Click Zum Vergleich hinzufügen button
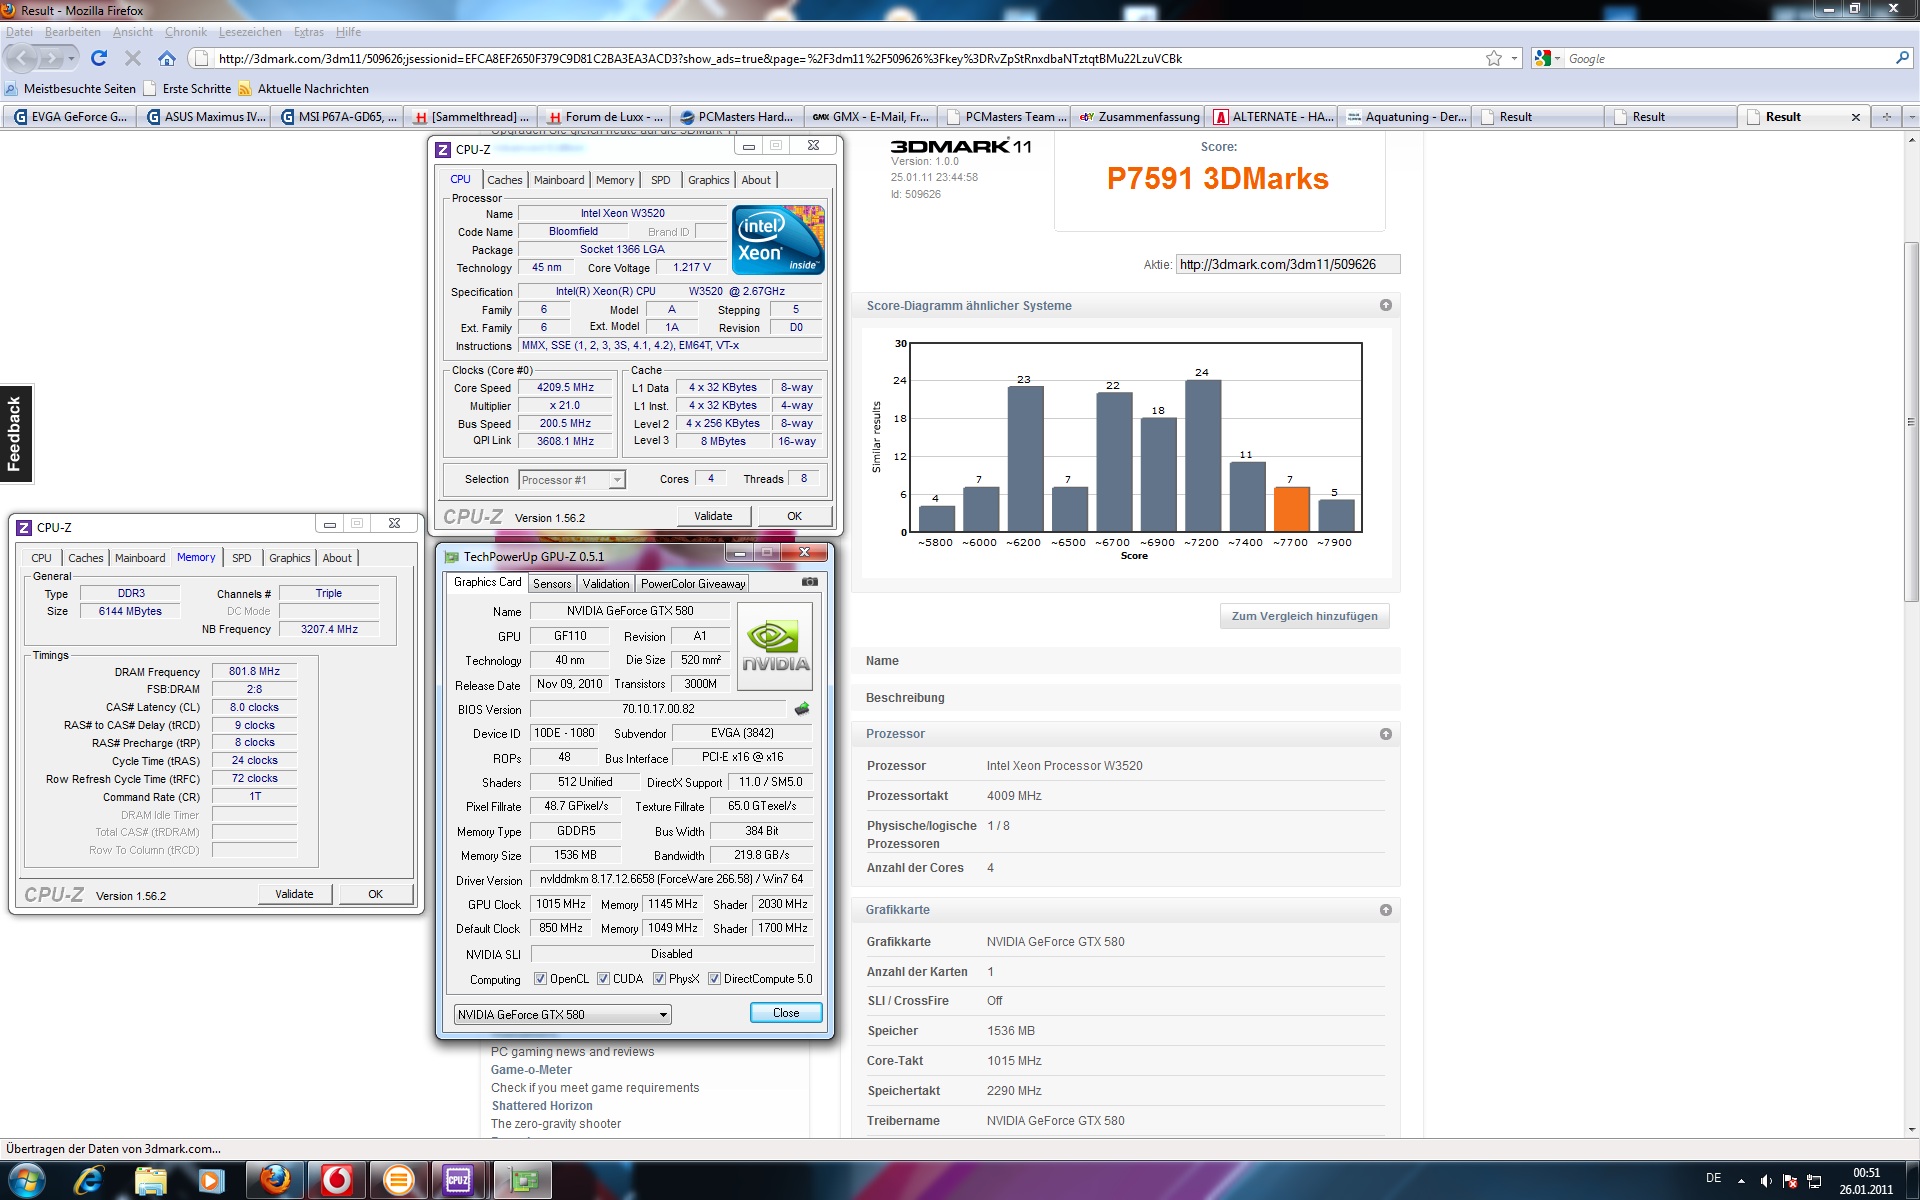This screenshot has height=1200, width=1920. pyautogui.click(x=1304, y=616)
